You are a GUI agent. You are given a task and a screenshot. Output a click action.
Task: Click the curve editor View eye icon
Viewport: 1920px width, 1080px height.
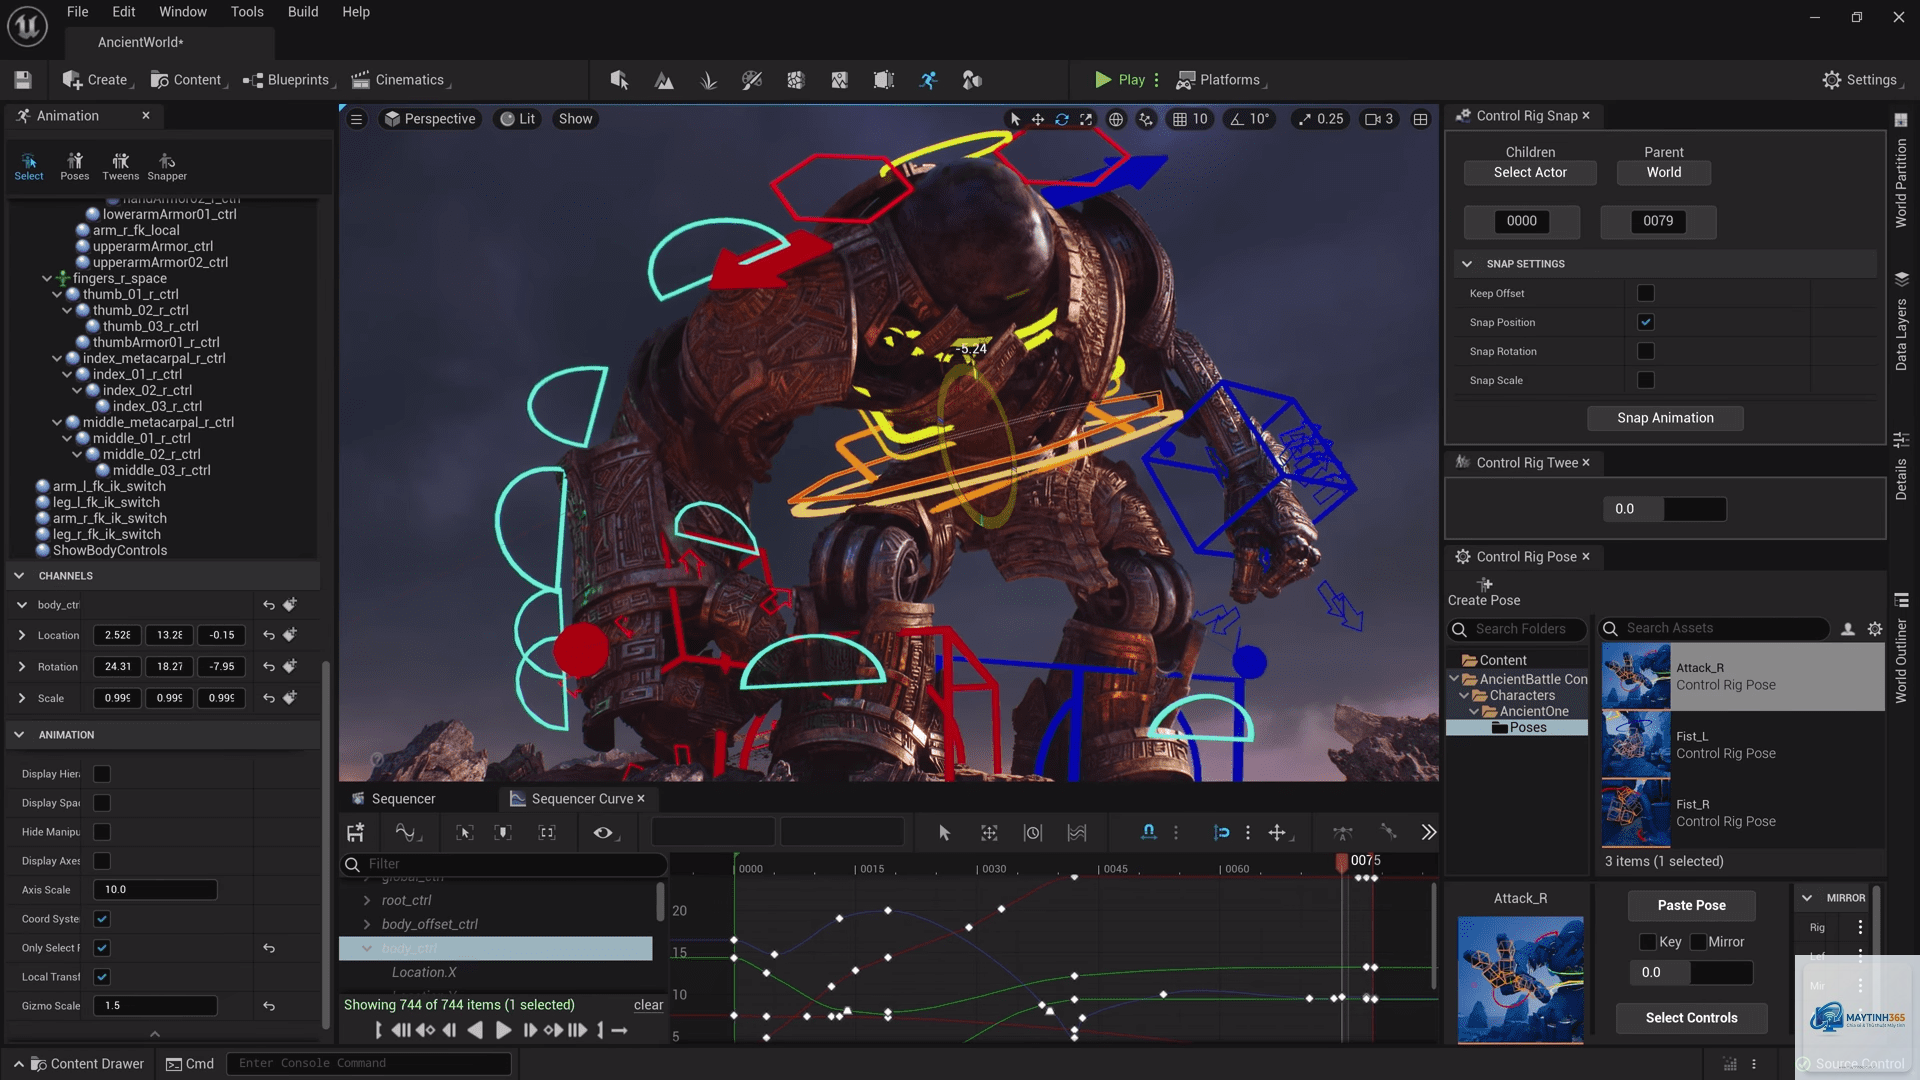pos(603,832)
